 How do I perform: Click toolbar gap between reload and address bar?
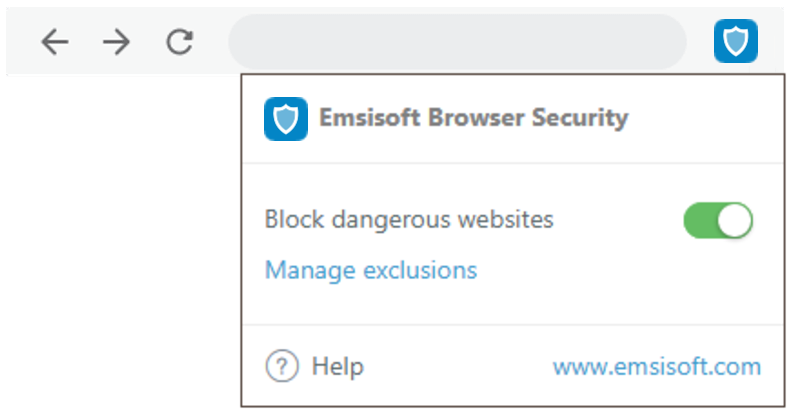click(x=212, y=42)
